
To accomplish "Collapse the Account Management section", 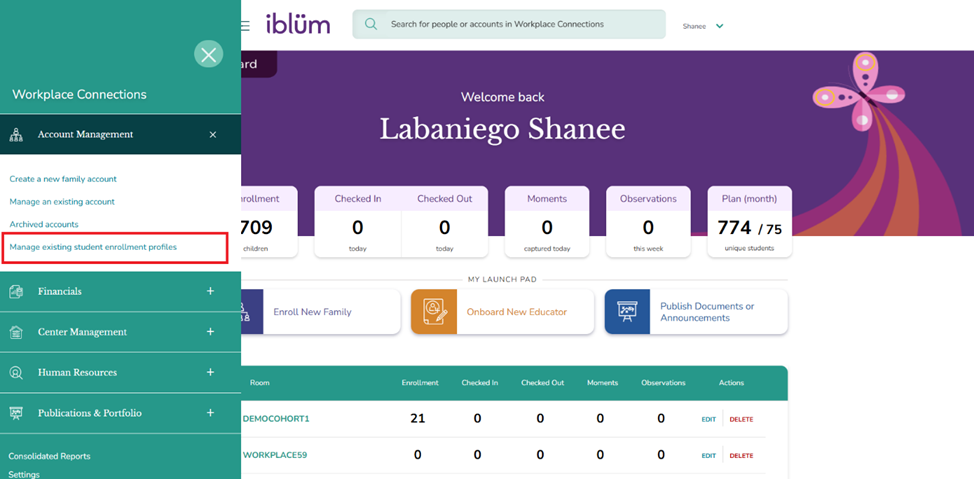I will tap(212, 134).
